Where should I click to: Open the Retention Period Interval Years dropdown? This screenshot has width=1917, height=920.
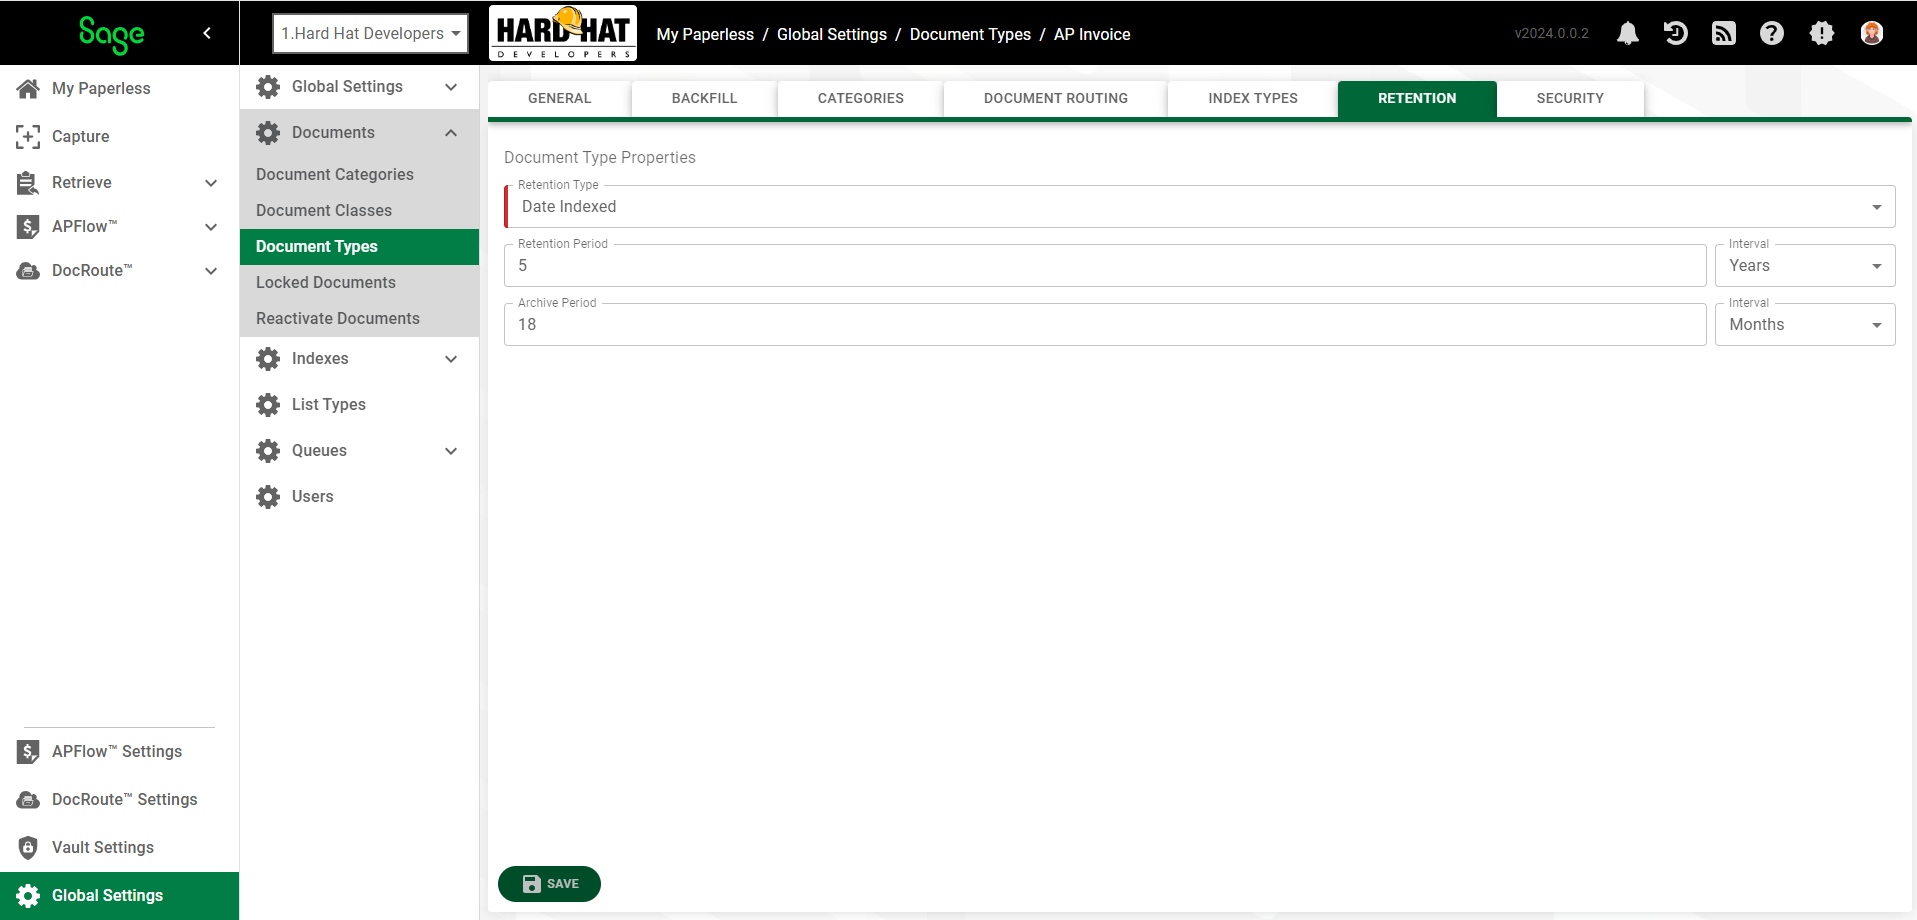pyautogui.click(x=1805, y=265)
